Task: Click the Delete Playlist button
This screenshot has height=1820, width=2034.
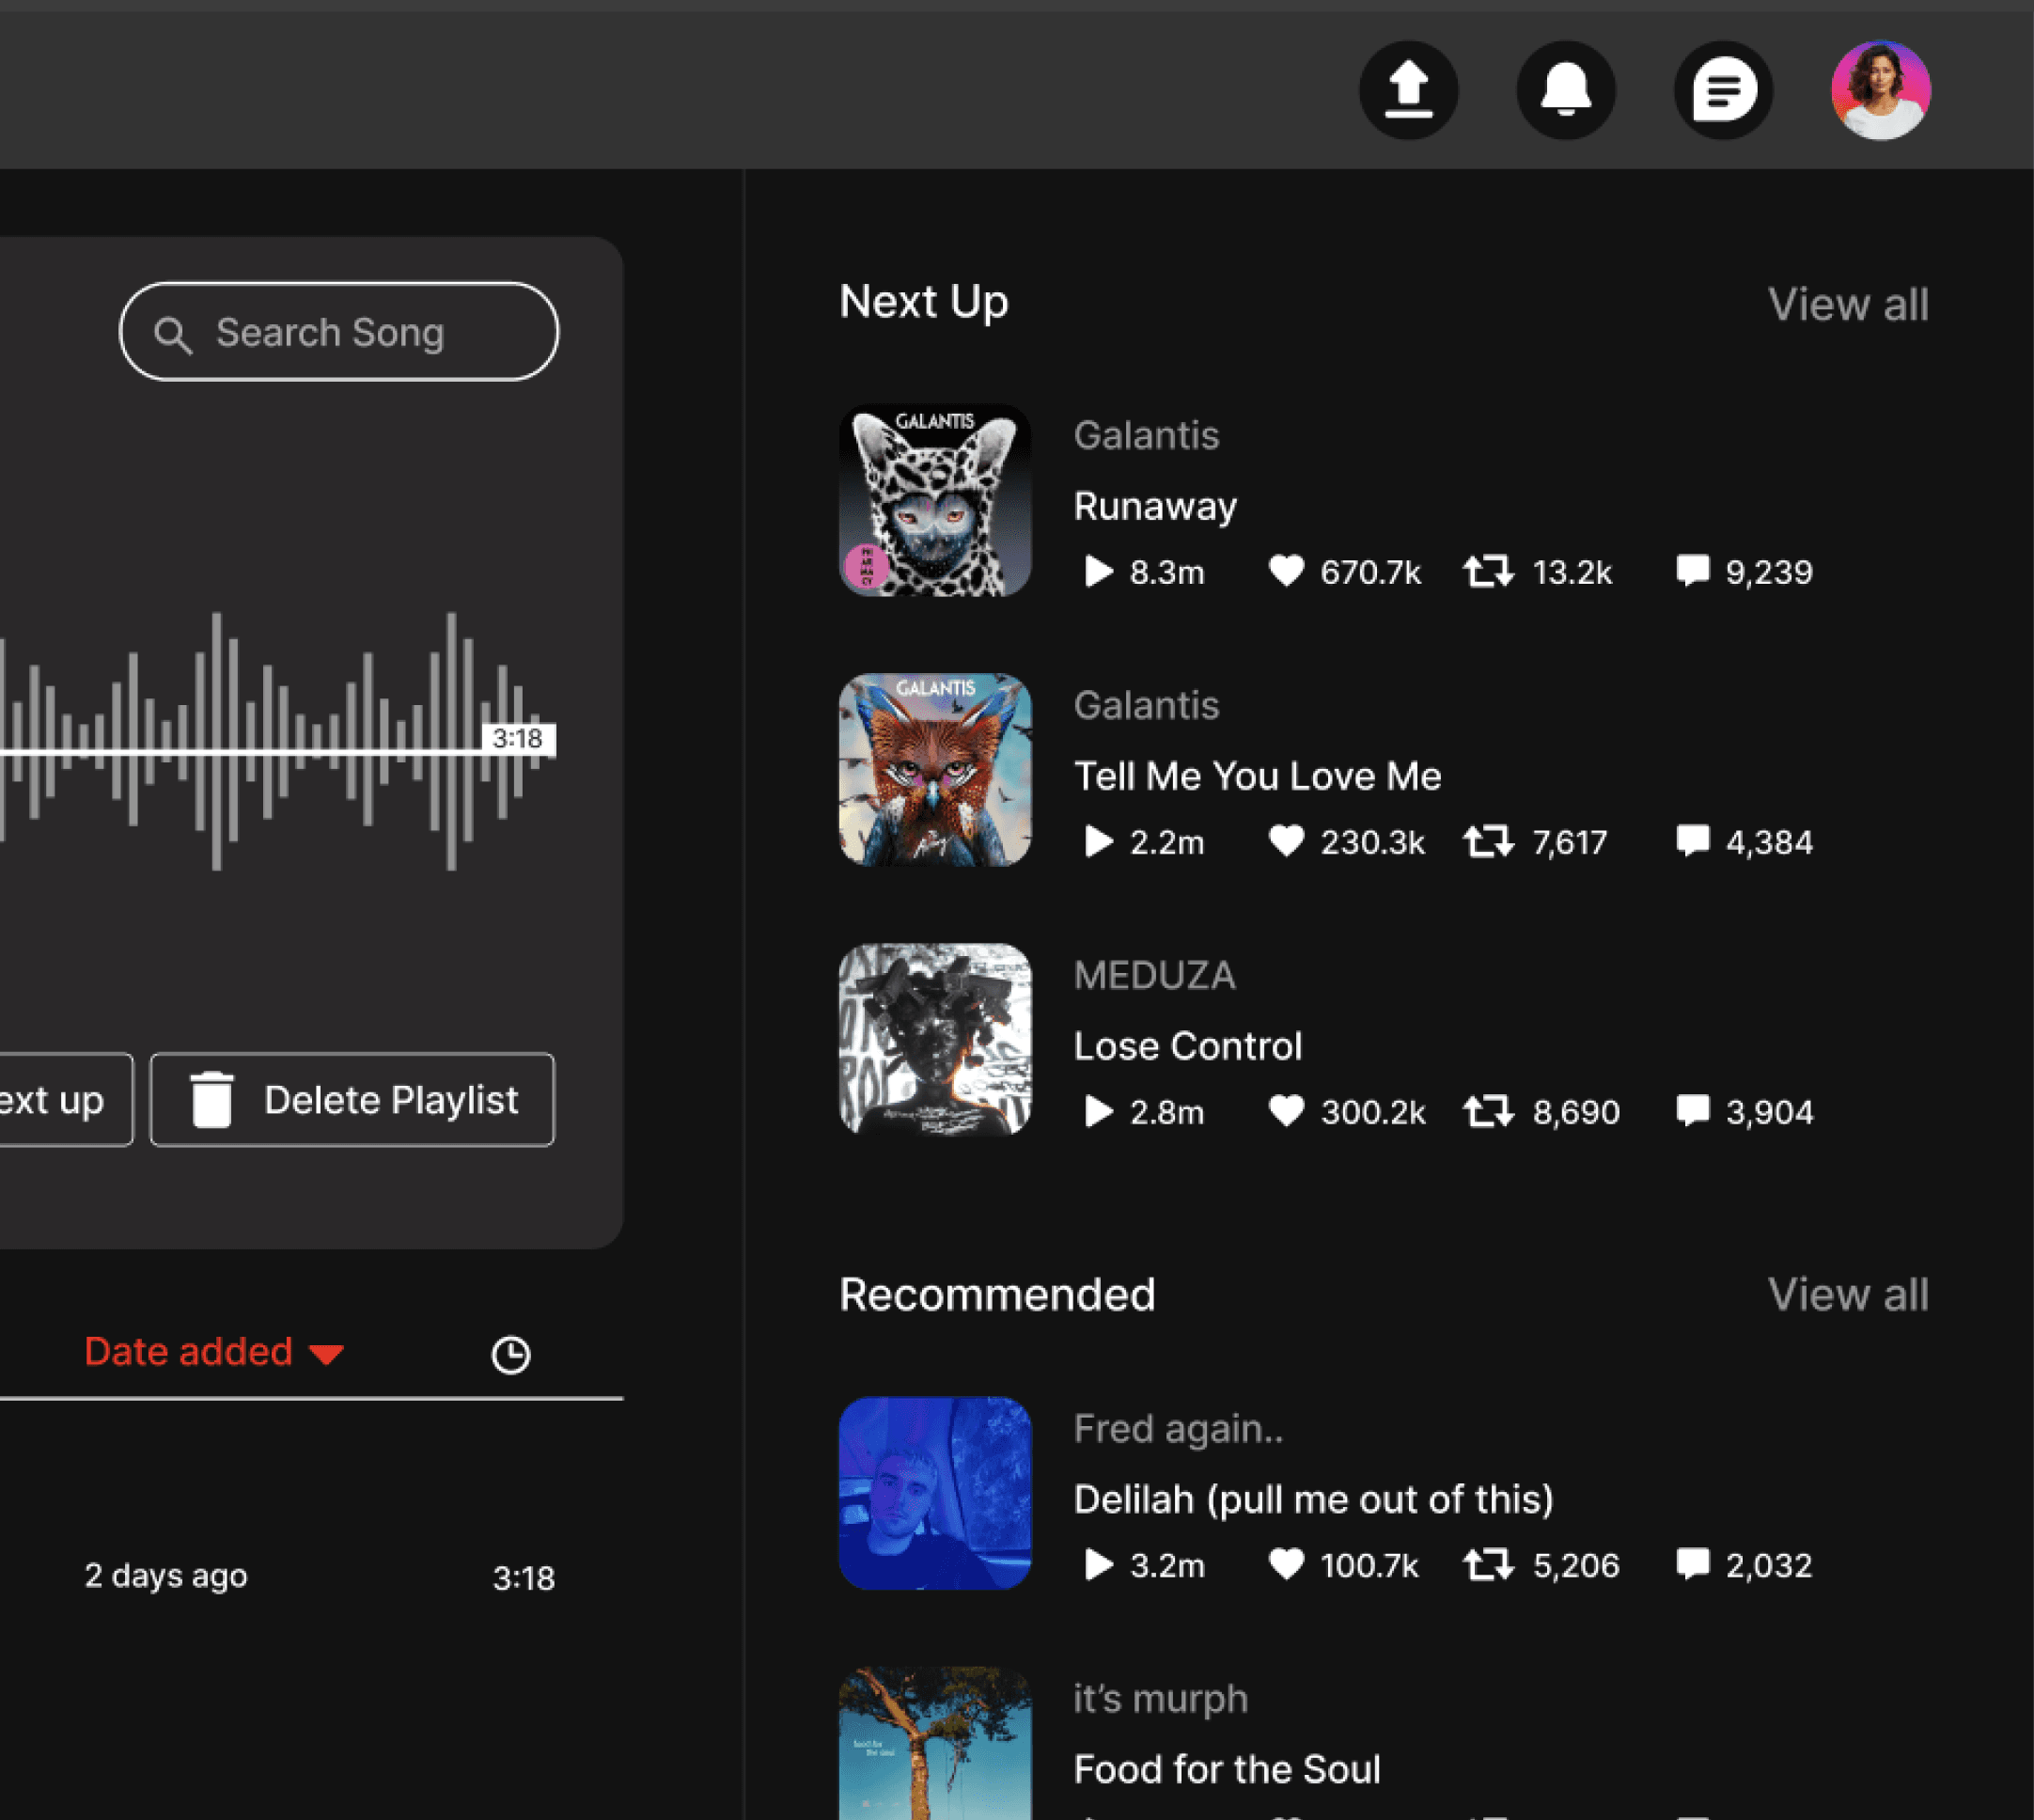Action: point(352,1100)
